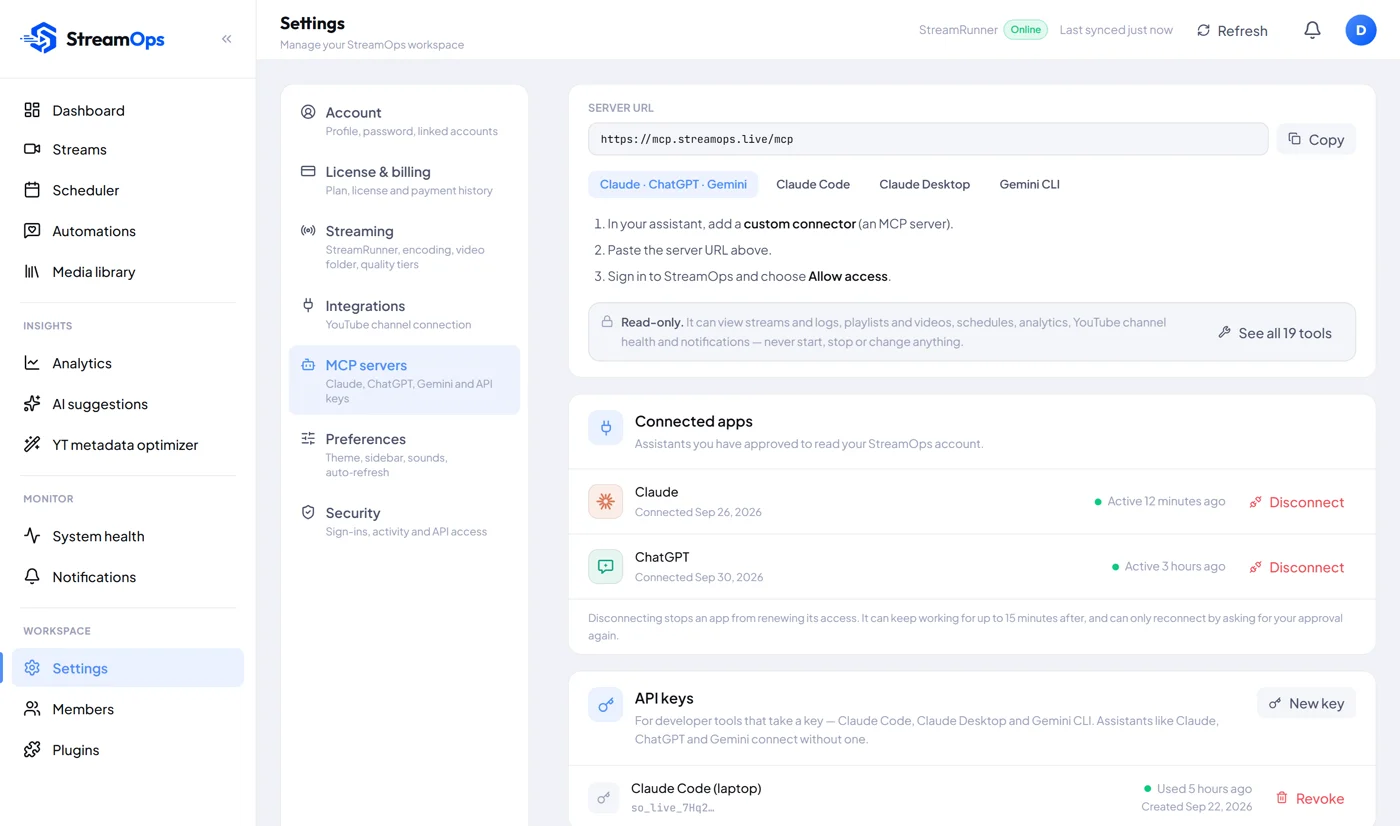The height and width of the screenshot is (826, 1400).
Task: Switch to the Claude Desktop tab
Action: coord(925,184)
